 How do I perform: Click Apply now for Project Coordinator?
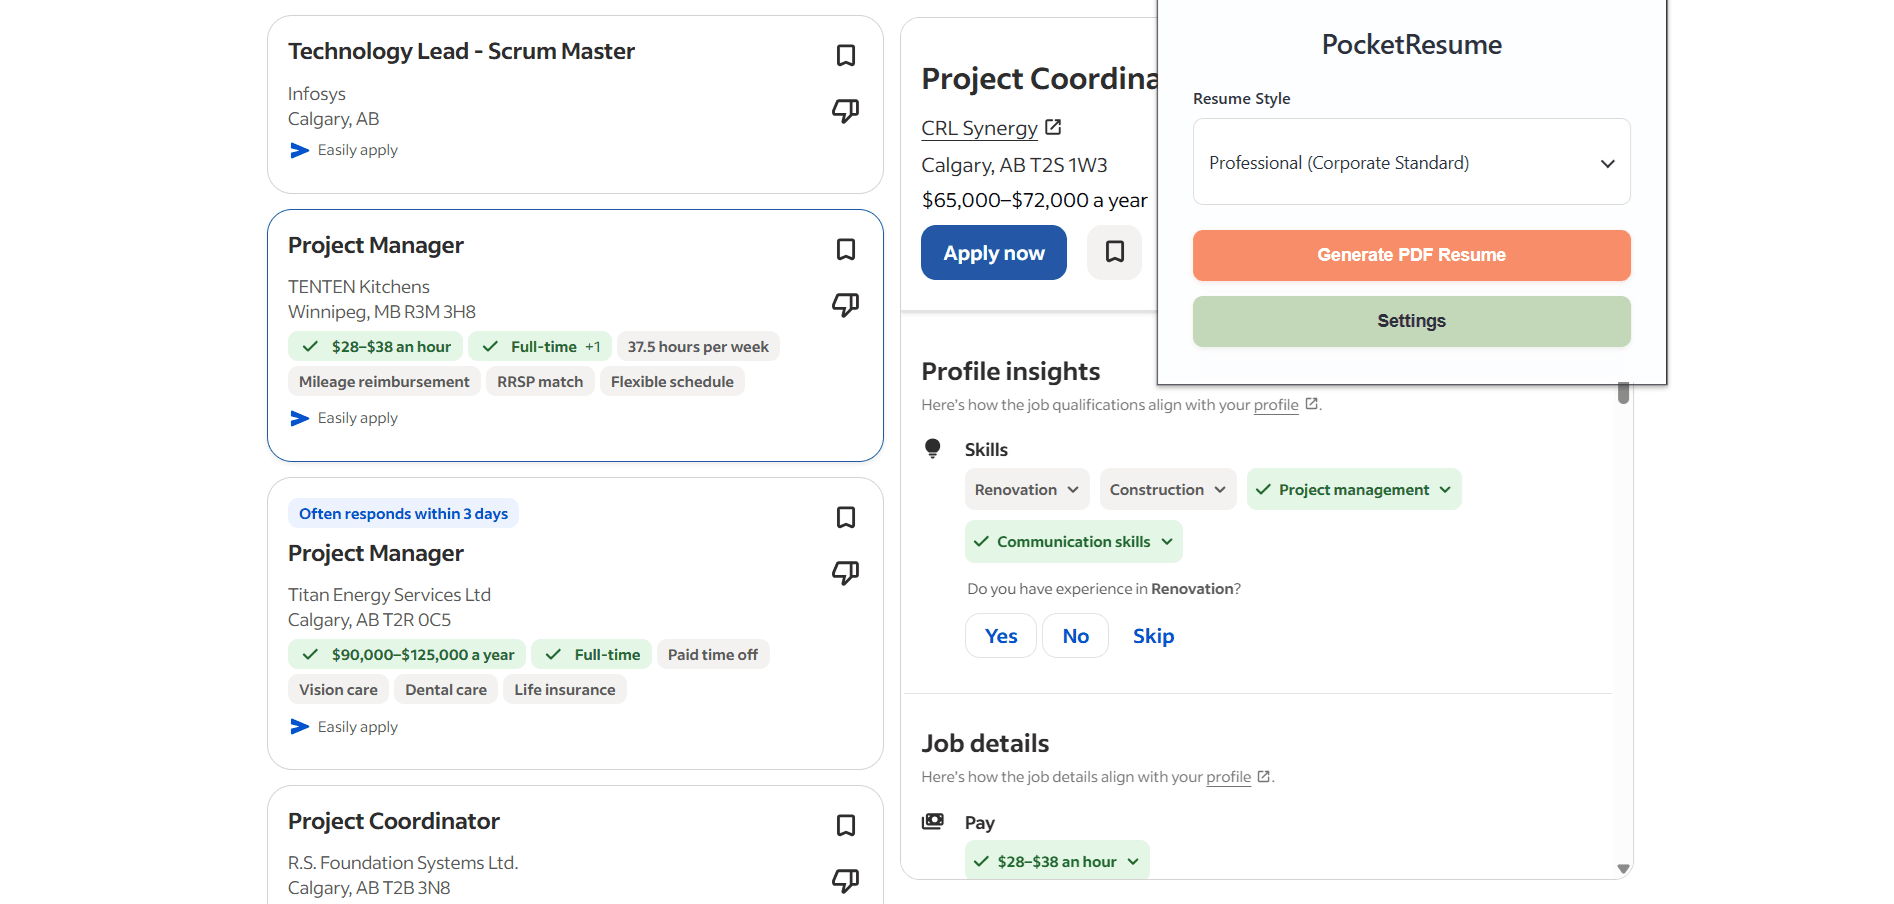pyautogui.click(x=993, y=252)
